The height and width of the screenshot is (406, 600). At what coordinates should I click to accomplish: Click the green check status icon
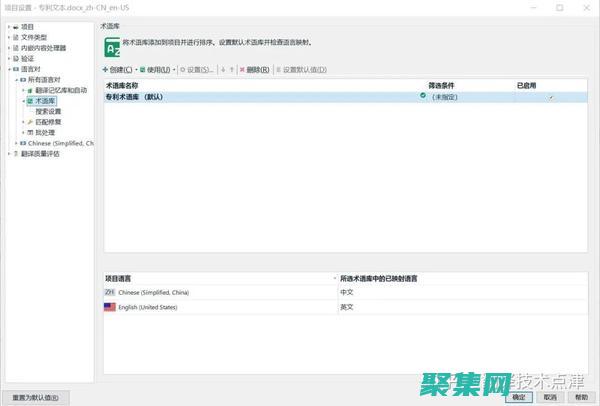[423, 95]
